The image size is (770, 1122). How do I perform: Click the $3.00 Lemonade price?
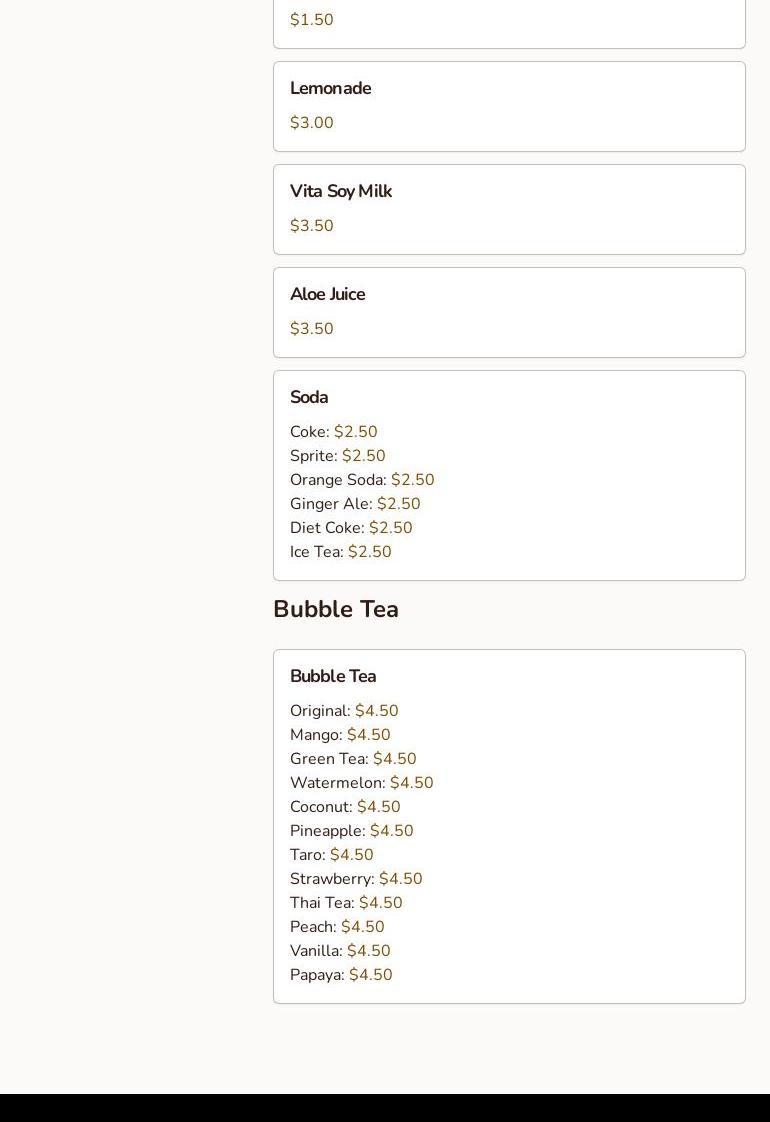tap(311, 122)
